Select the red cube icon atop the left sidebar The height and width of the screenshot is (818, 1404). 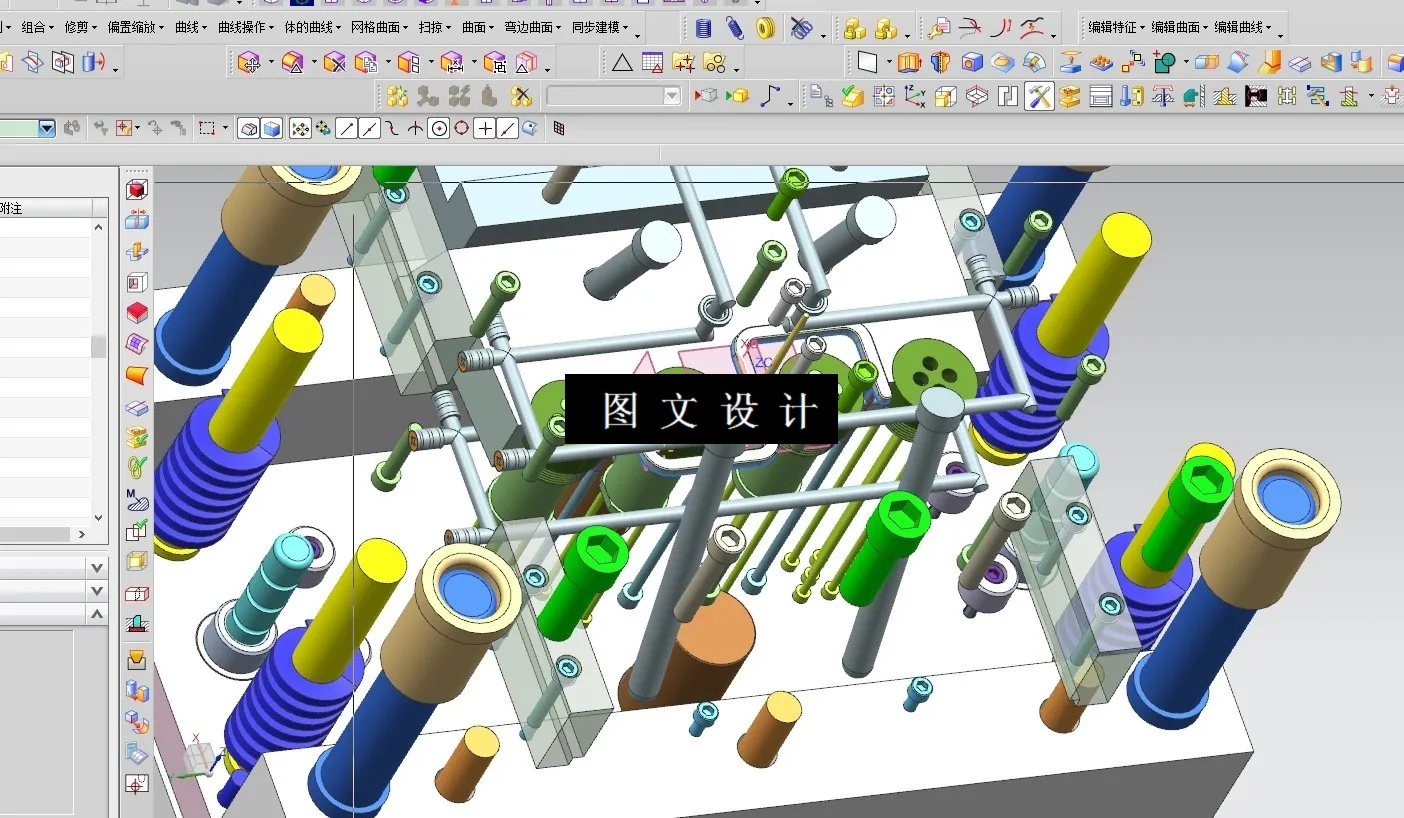click(136, 188)
